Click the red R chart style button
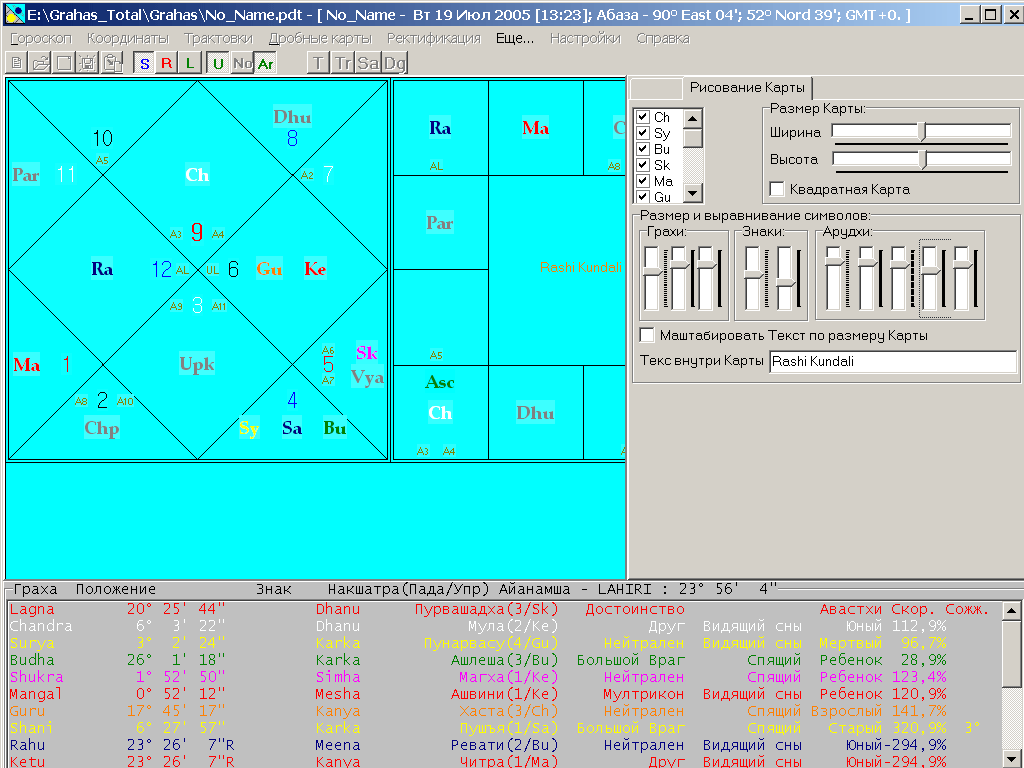The height and width of the screenshot is (768, 1024). [167, 63]
